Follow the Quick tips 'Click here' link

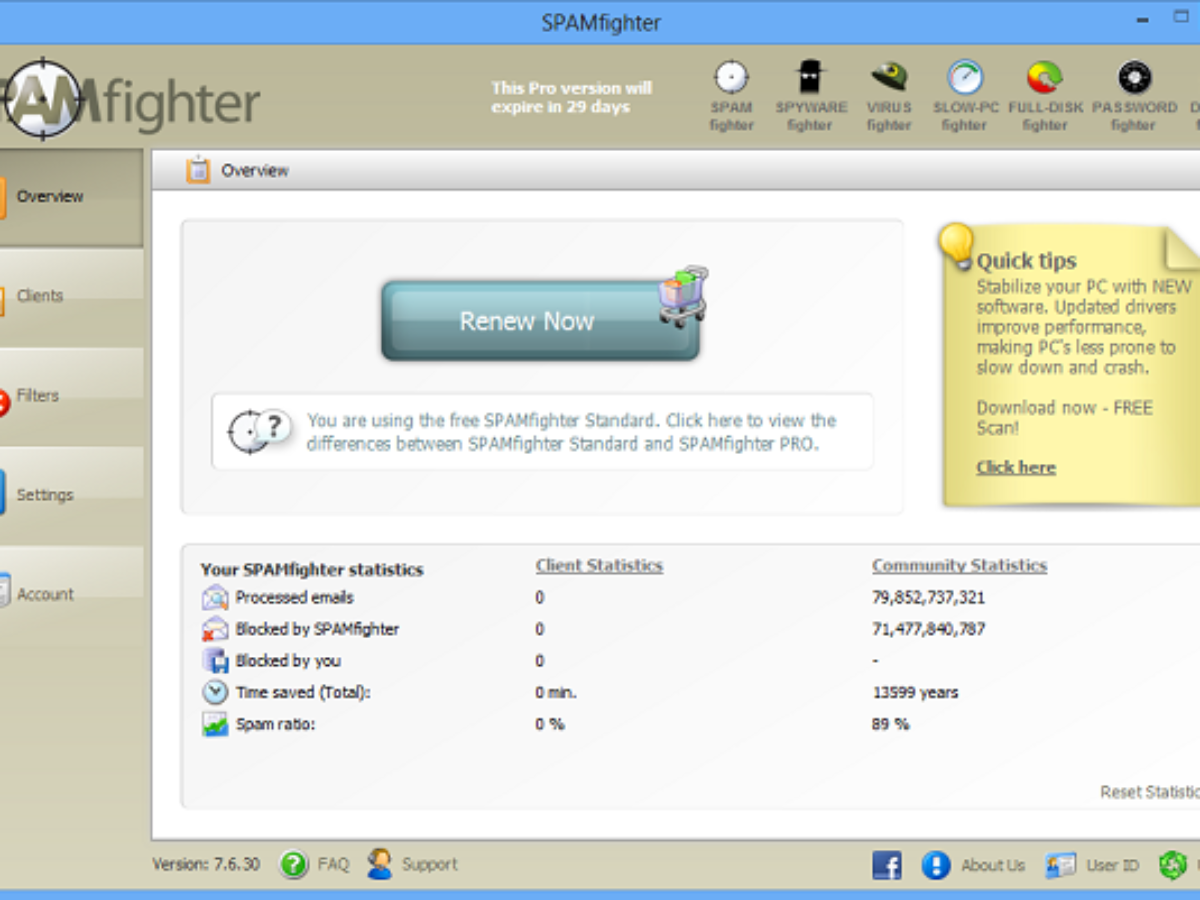[1016, 467]
